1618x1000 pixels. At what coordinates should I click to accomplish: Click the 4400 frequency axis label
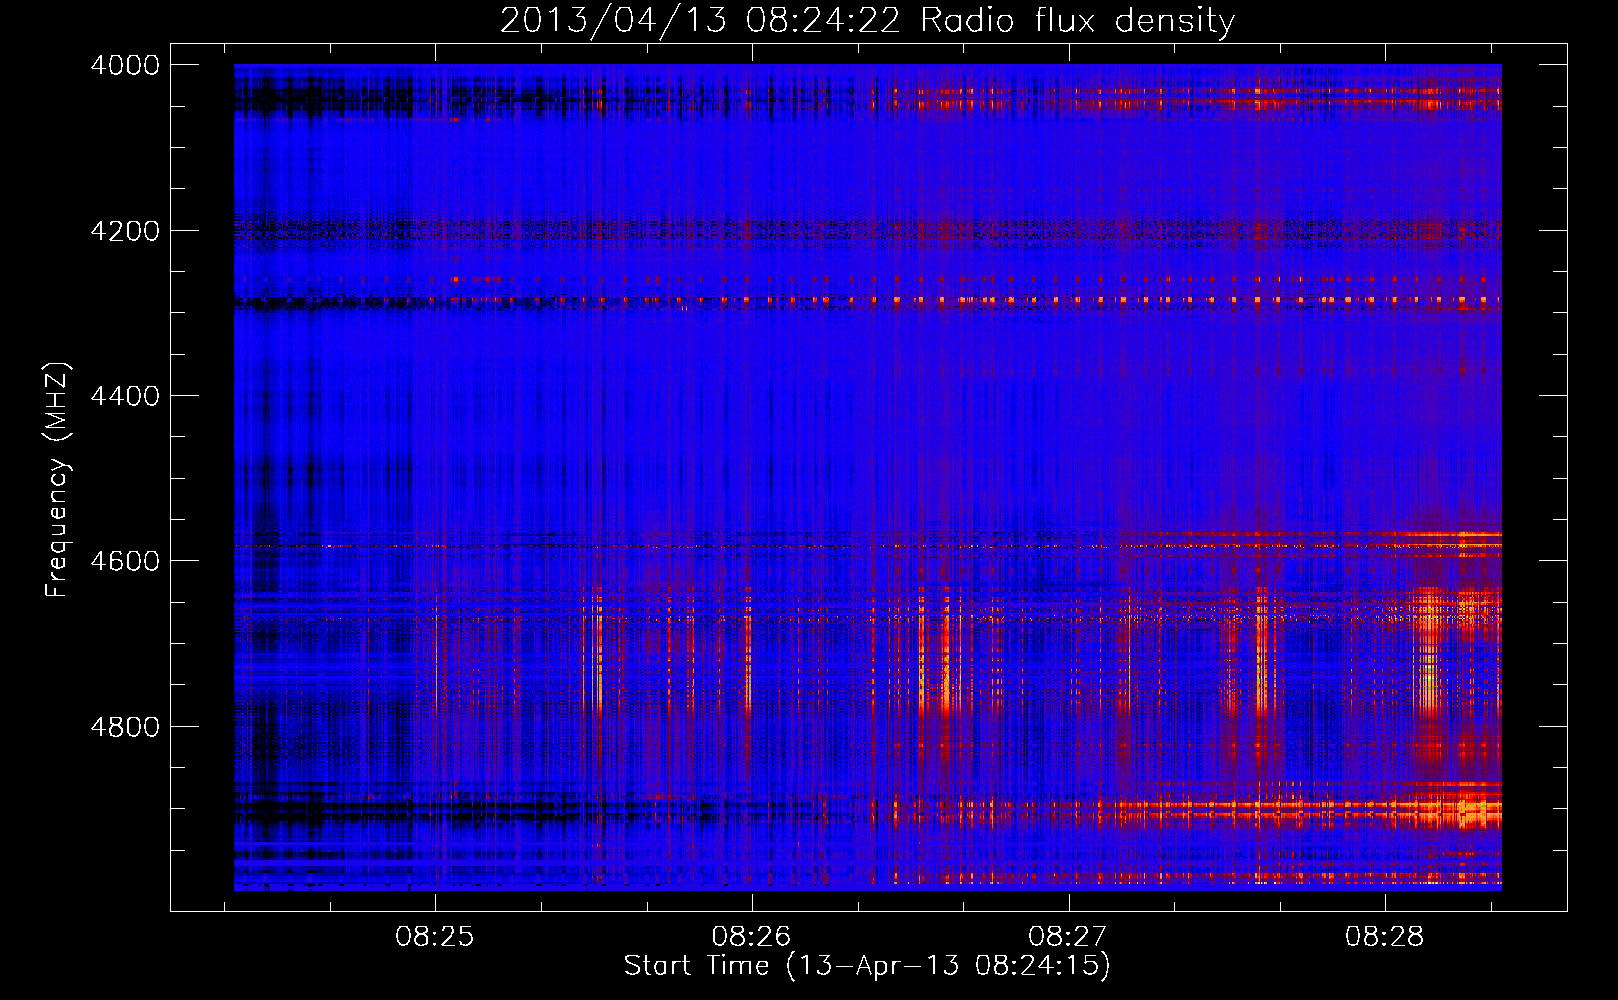pyautogui.click(x=125, y=396)
